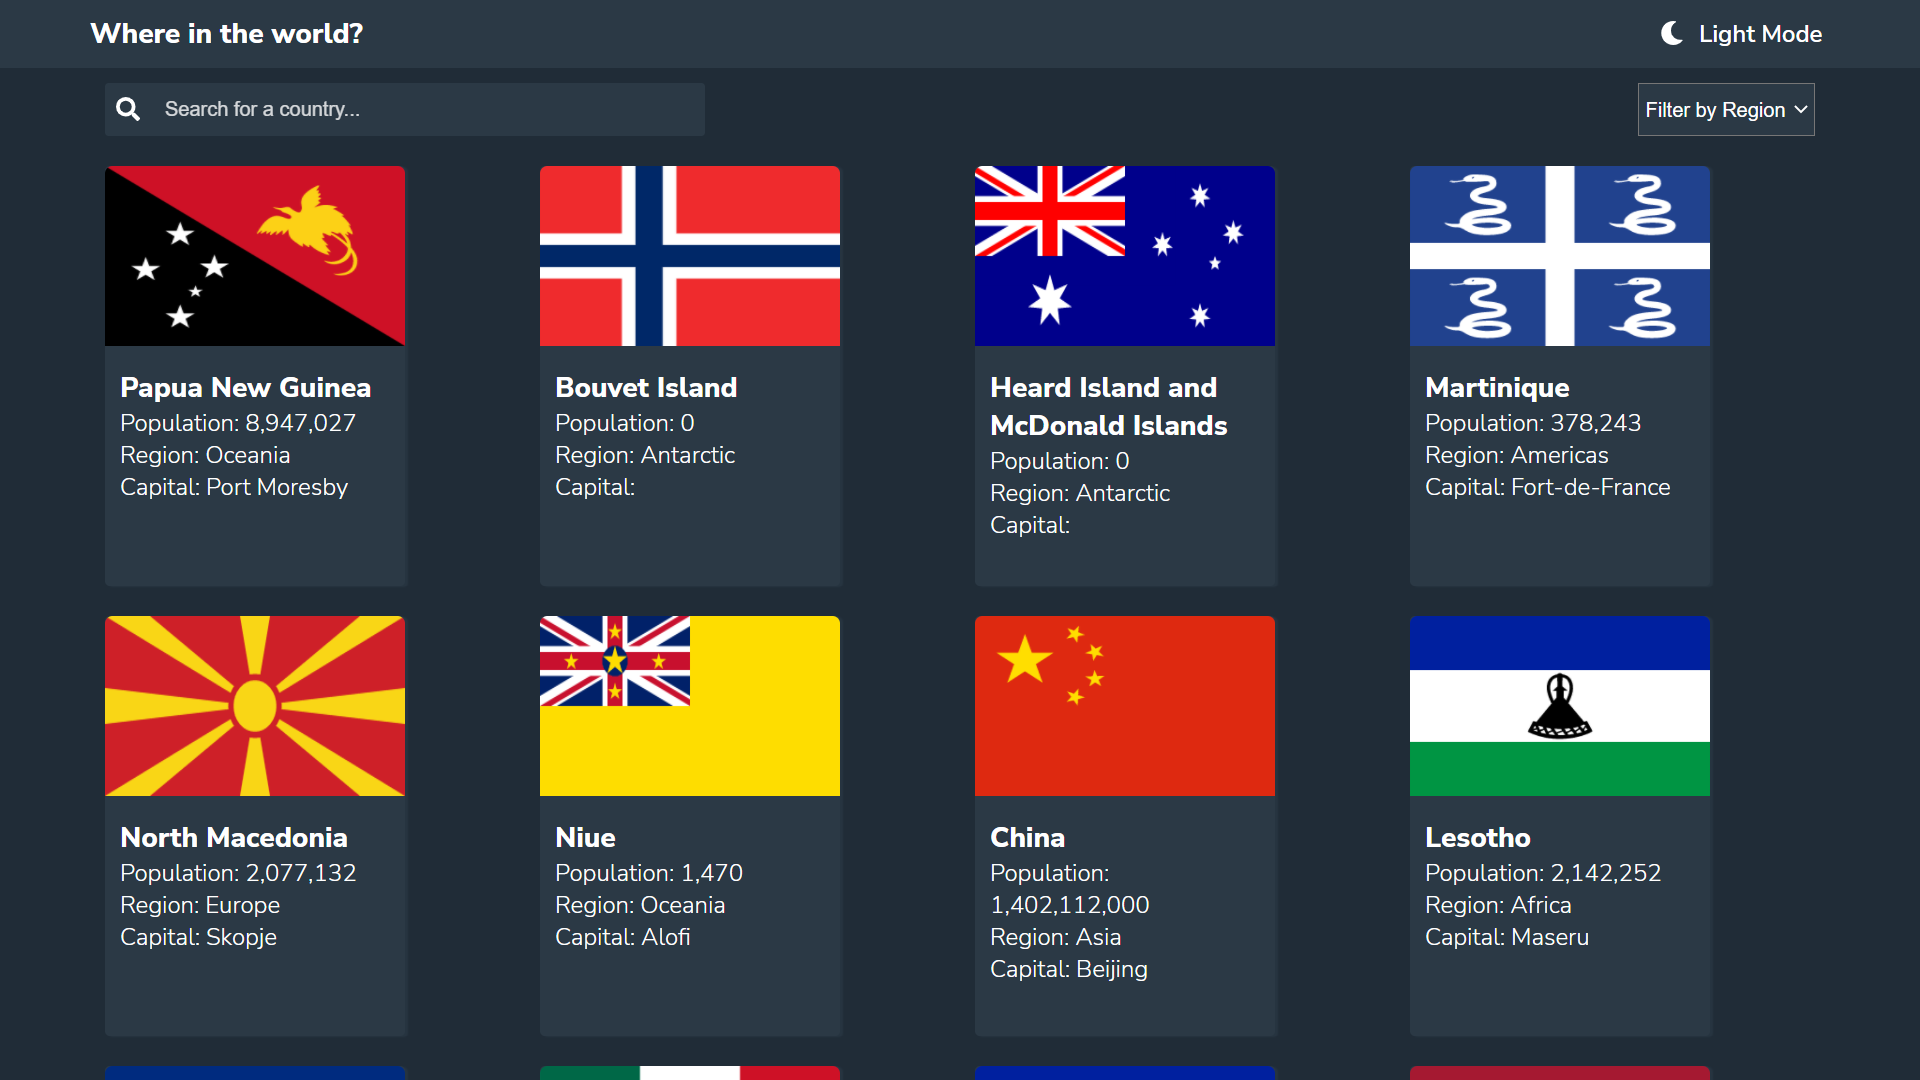Click Capital: Alofi text
This screenshot has width=1920, height=1080.
pos(623,937)
